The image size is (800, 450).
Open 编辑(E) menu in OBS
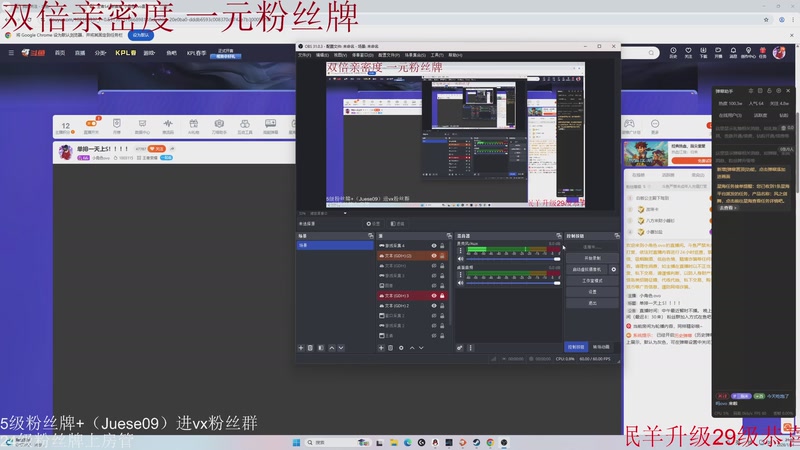[322, 55]
